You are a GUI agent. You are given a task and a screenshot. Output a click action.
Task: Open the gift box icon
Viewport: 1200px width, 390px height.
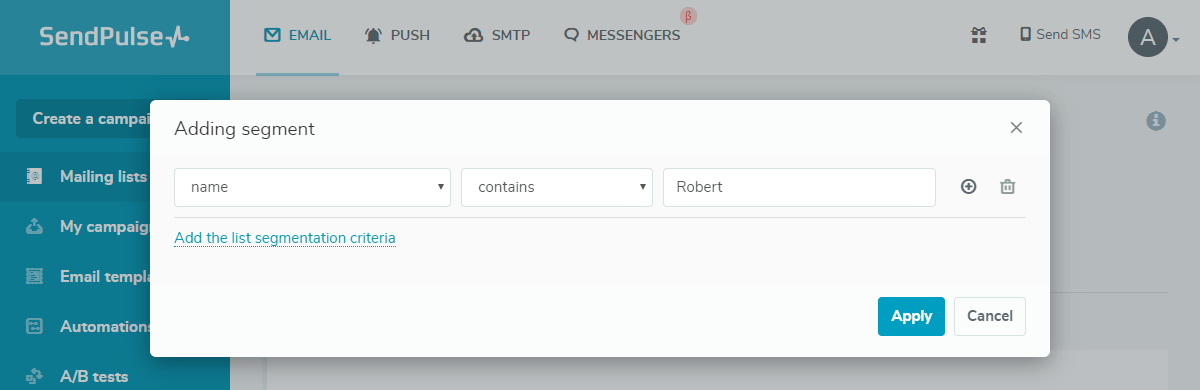pos(979,35)
